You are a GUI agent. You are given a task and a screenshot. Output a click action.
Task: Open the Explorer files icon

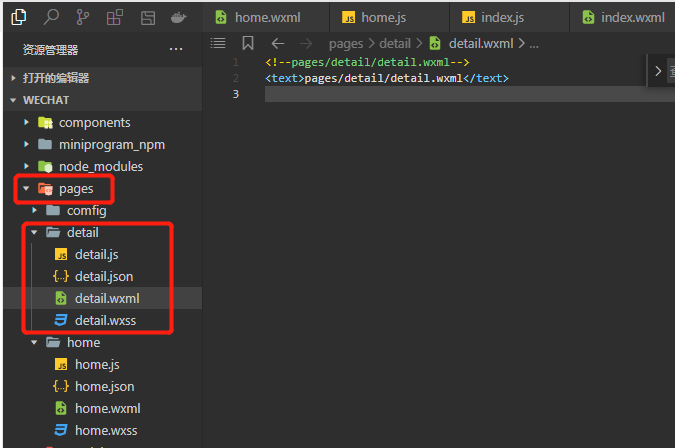20,17
